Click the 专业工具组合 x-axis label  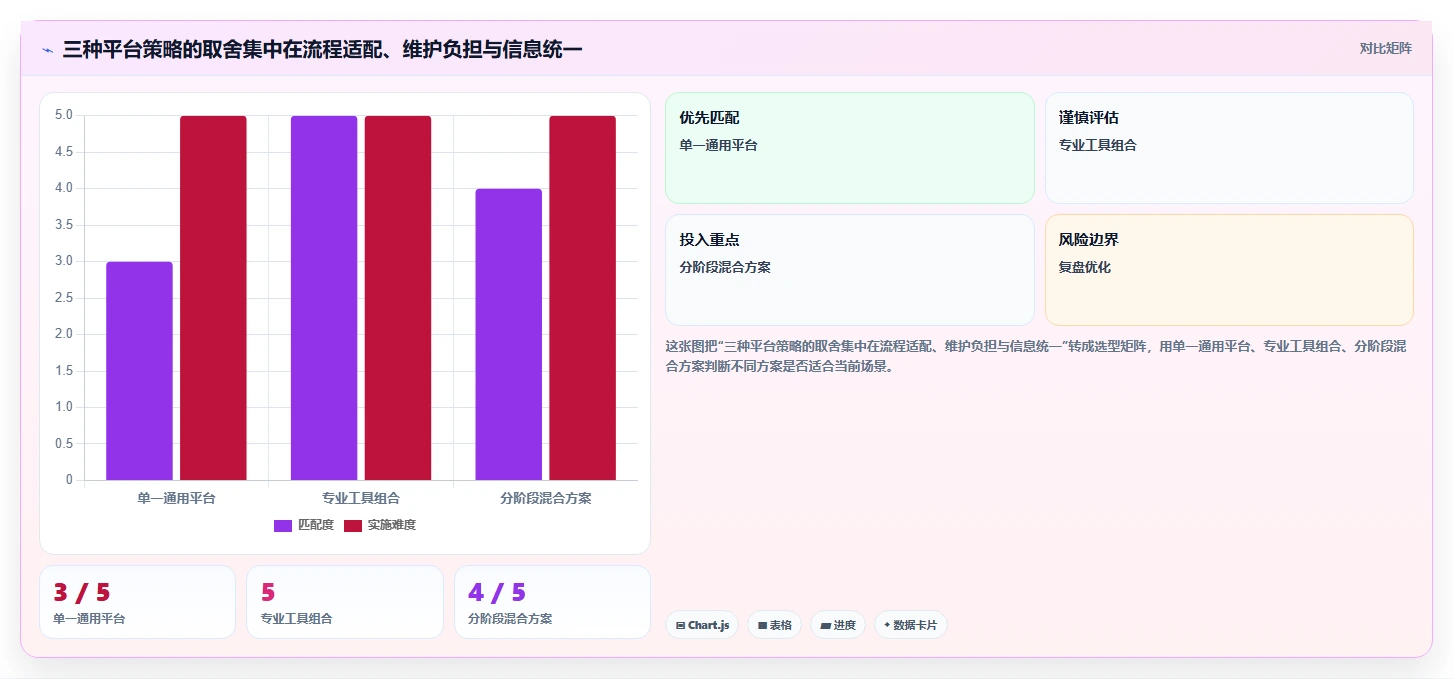coord(361,498)
